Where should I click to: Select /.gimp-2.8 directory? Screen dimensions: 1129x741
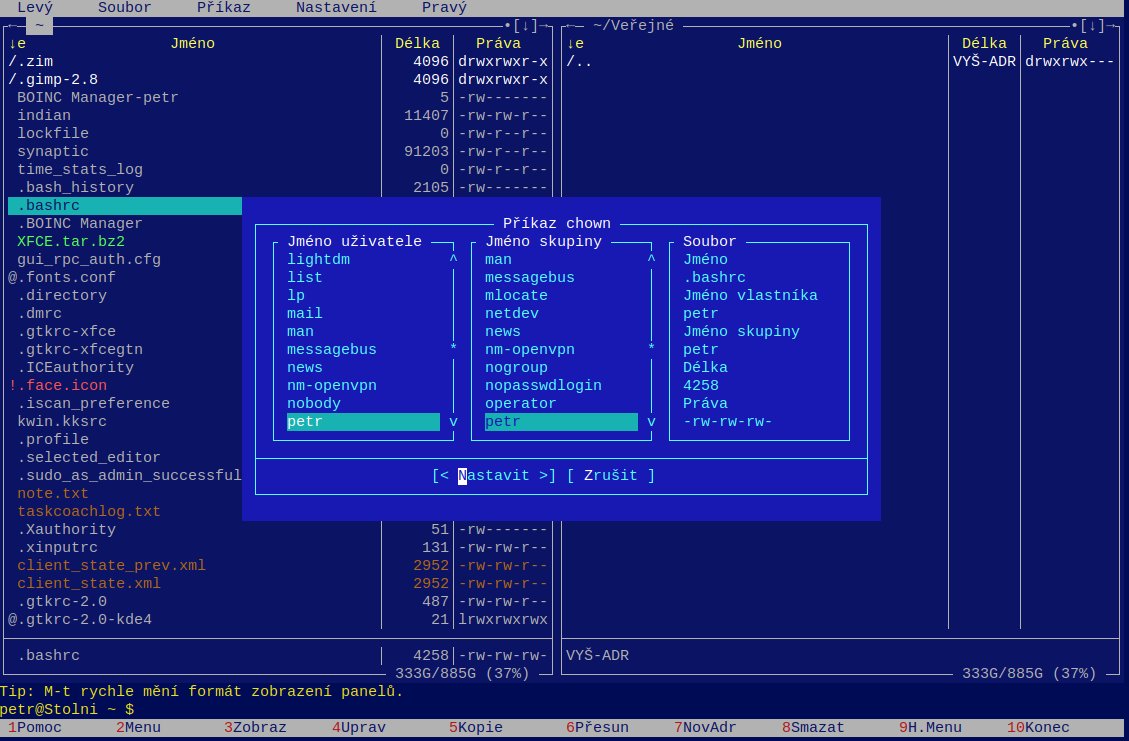53,79
